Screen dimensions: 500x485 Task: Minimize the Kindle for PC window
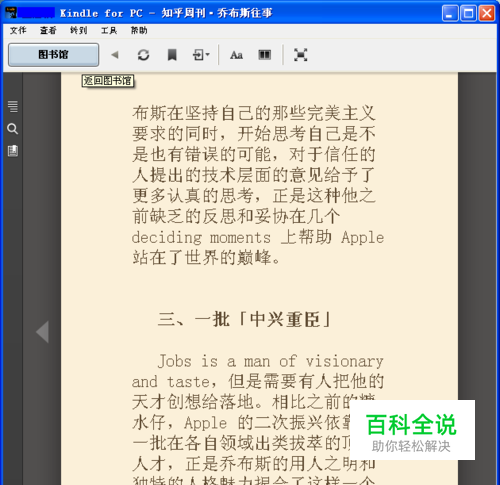tap(450, 13)
